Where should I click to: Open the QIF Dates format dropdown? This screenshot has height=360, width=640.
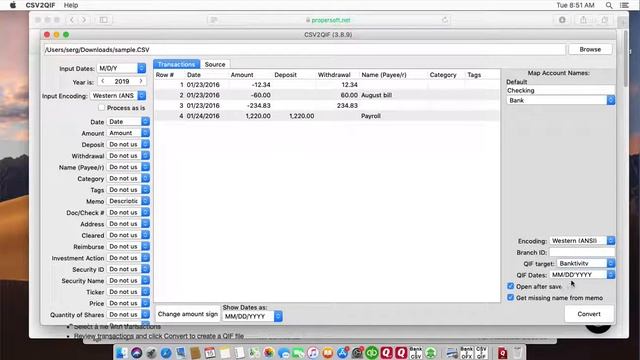tap(582, 275)
